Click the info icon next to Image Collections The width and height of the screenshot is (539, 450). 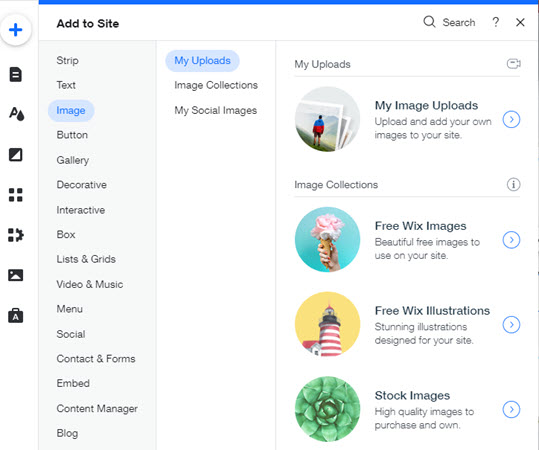(513, 185)
